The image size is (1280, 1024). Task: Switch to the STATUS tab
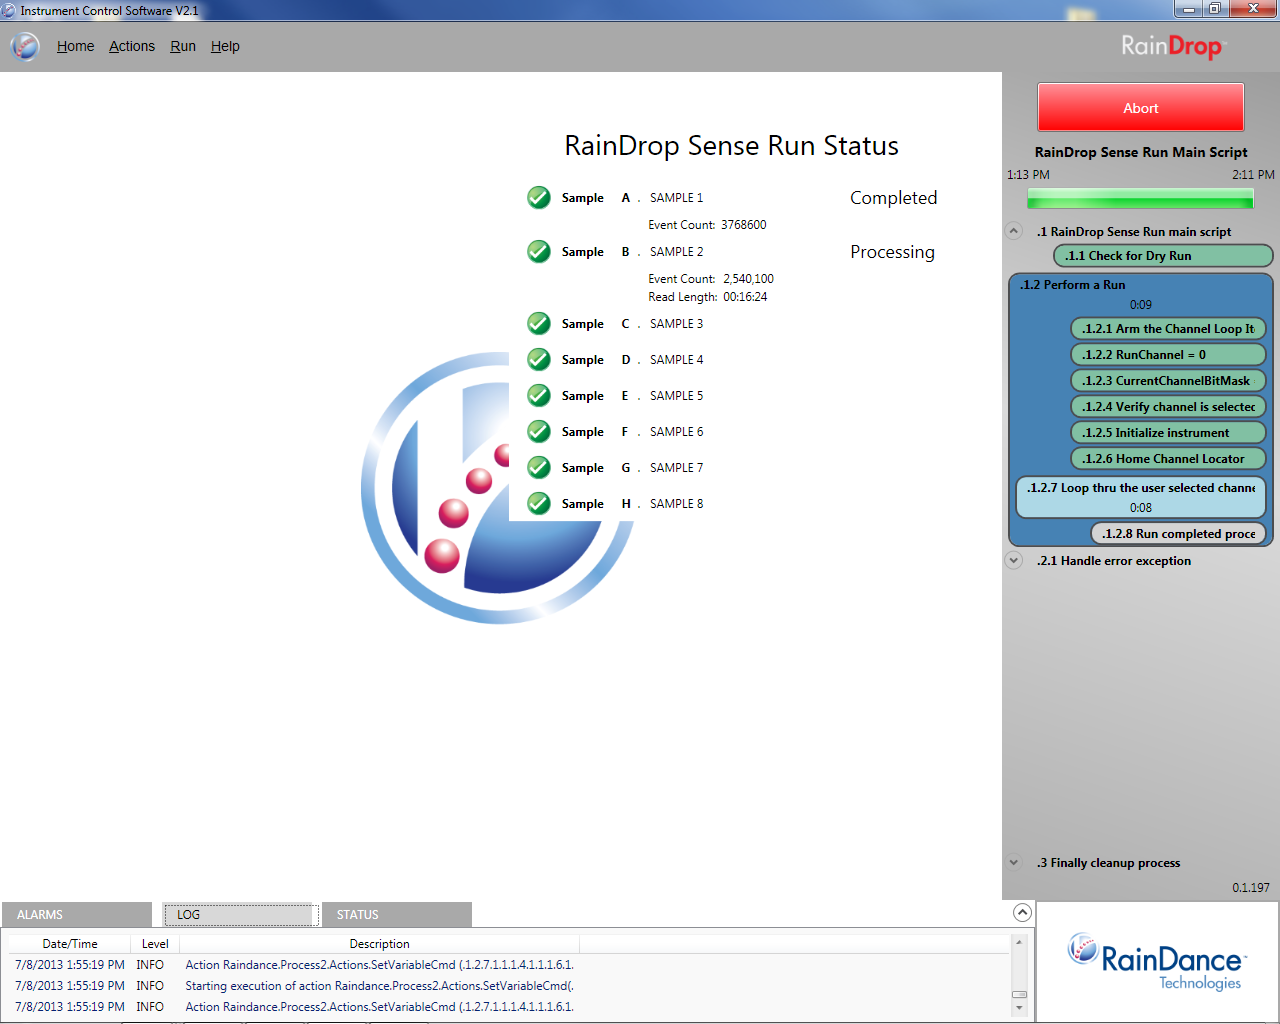pyautogui.click(x=397, y=915)
